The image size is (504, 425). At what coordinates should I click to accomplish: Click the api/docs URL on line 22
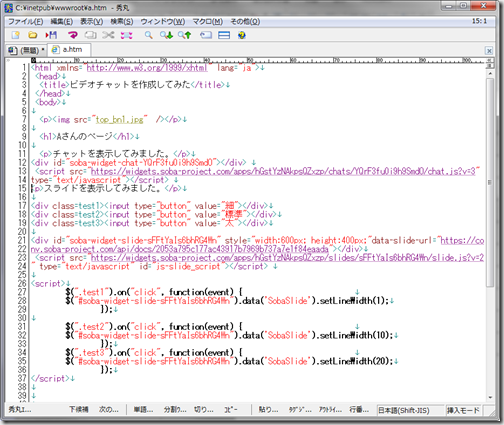coord(179,249)
